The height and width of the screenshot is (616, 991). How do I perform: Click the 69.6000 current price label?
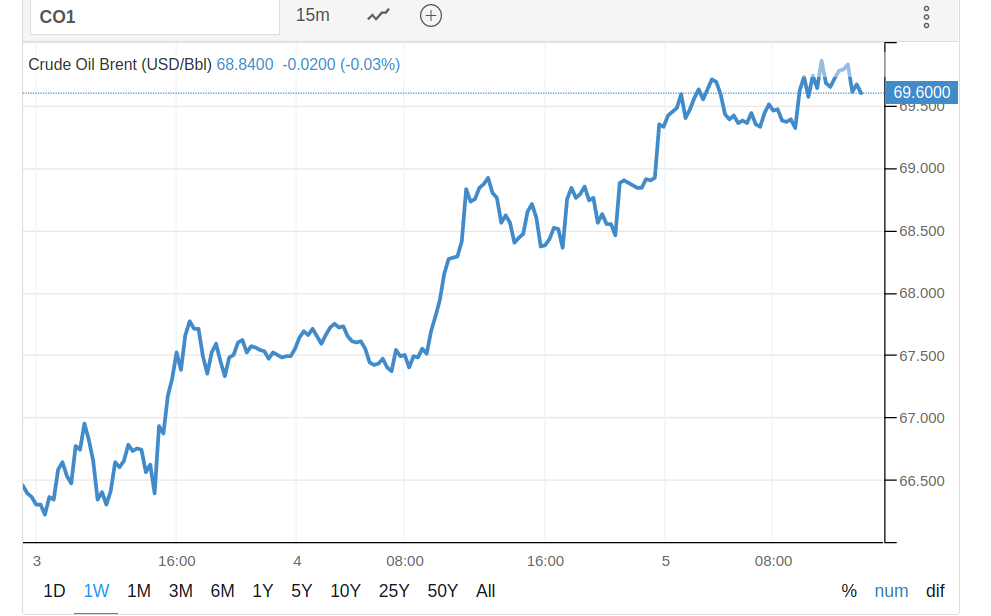(x=922, y=93)
